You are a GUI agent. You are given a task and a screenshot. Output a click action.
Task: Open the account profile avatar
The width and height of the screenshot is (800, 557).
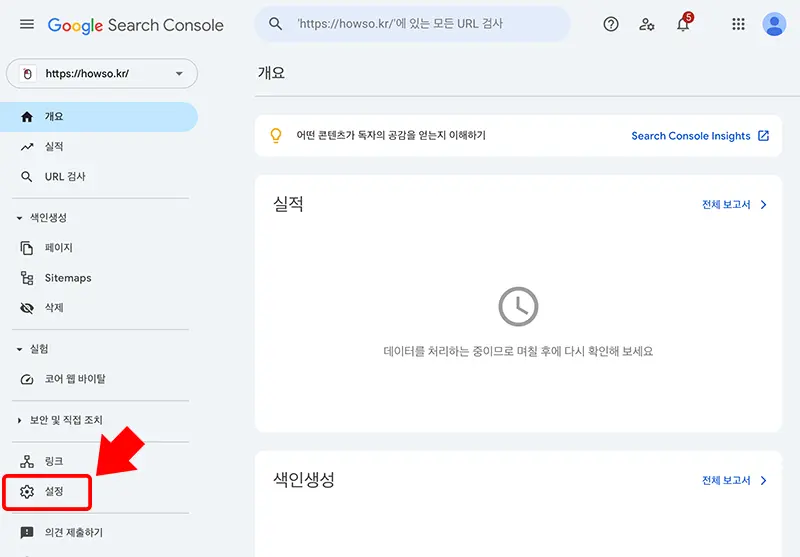774,24
